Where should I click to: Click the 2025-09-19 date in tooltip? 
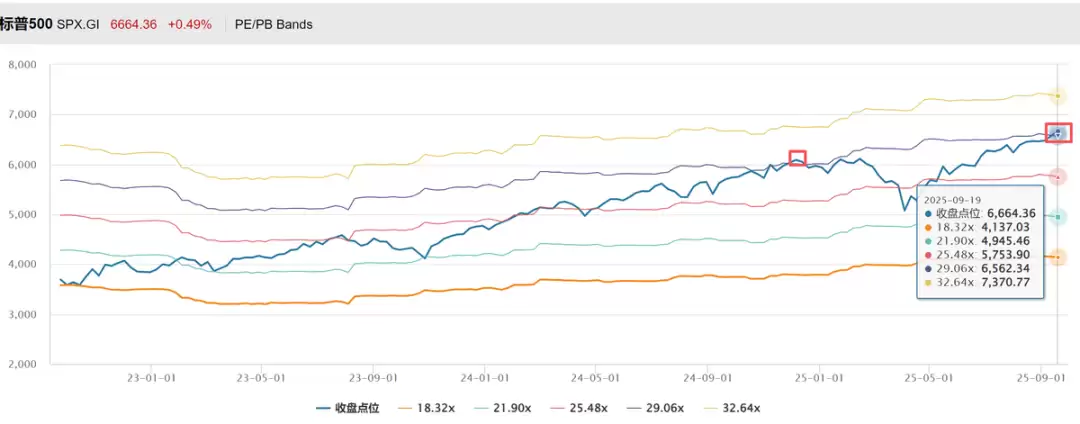[x=953, y=199]
